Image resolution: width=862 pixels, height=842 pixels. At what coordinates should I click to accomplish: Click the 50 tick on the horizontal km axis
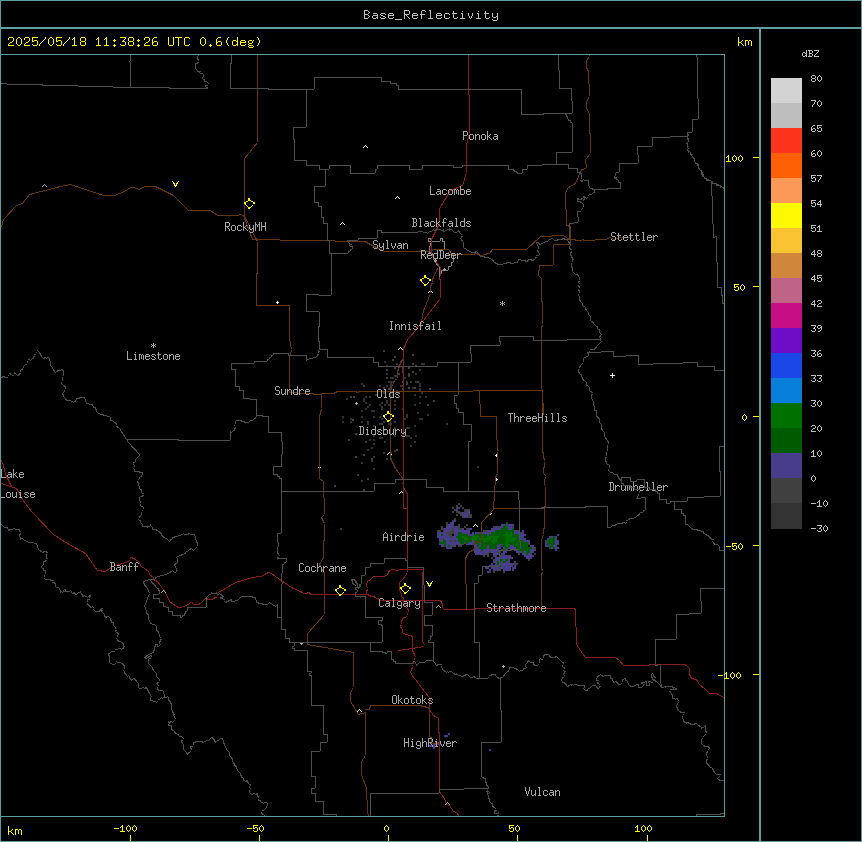(x=514, y=828)
